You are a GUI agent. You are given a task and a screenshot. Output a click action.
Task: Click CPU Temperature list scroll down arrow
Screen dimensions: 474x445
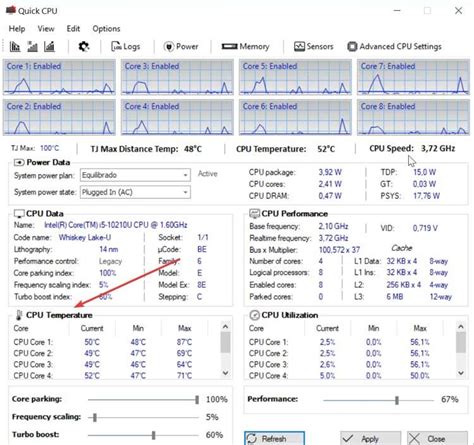(225, 373)
